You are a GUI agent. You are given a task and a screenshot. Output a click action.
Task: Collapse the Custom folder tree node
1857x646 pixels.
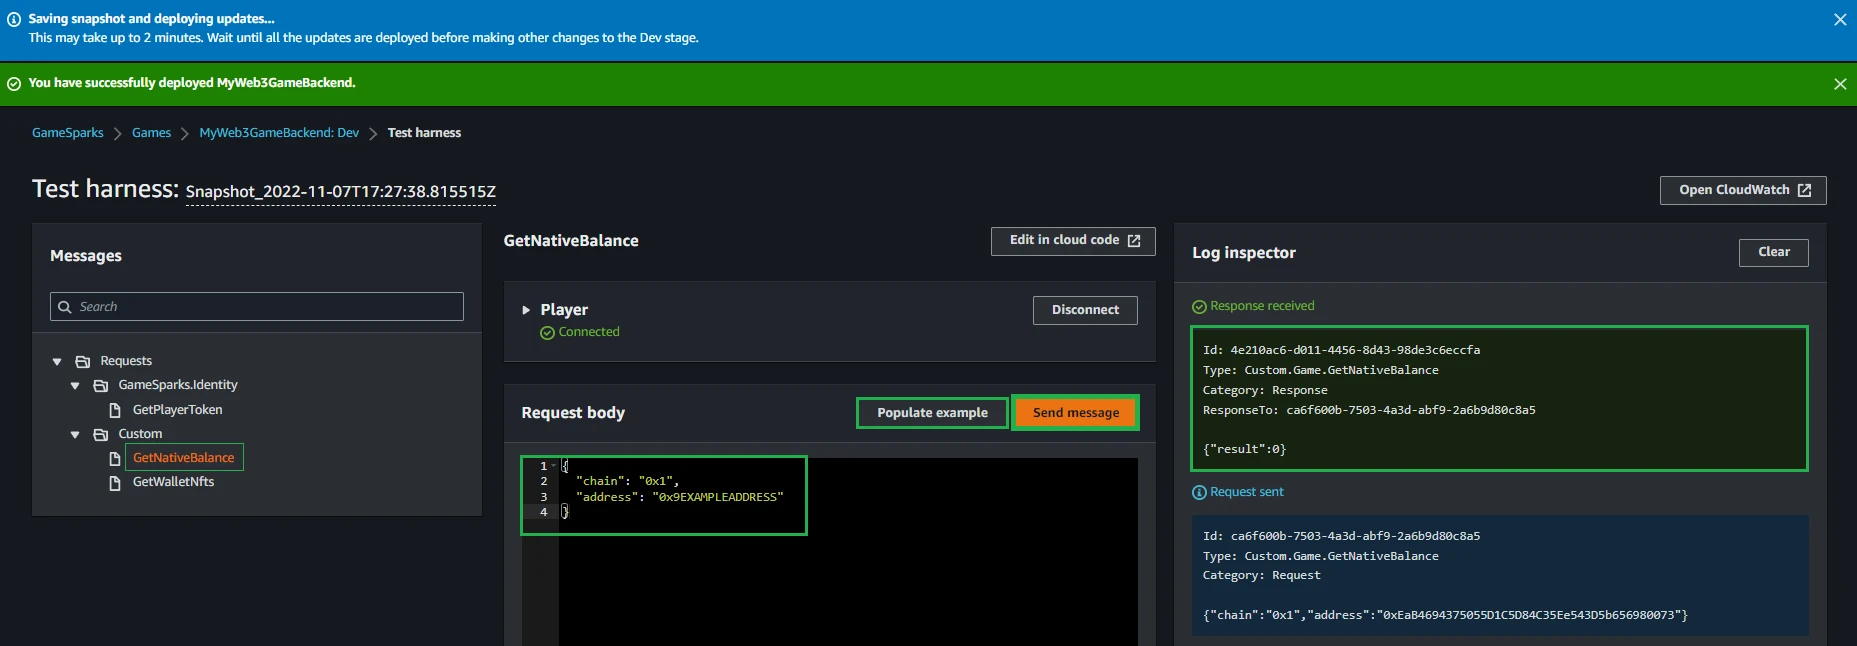point(75,434)
